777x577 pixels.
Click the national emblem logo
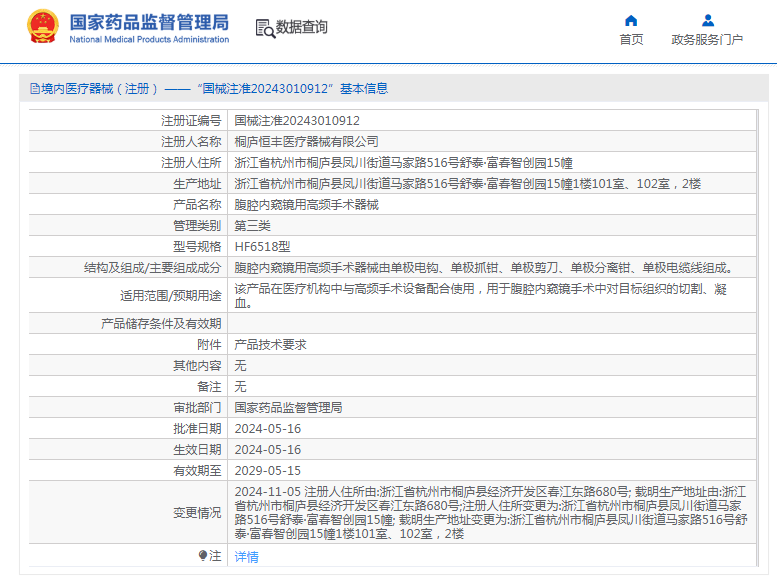(43, 27)
